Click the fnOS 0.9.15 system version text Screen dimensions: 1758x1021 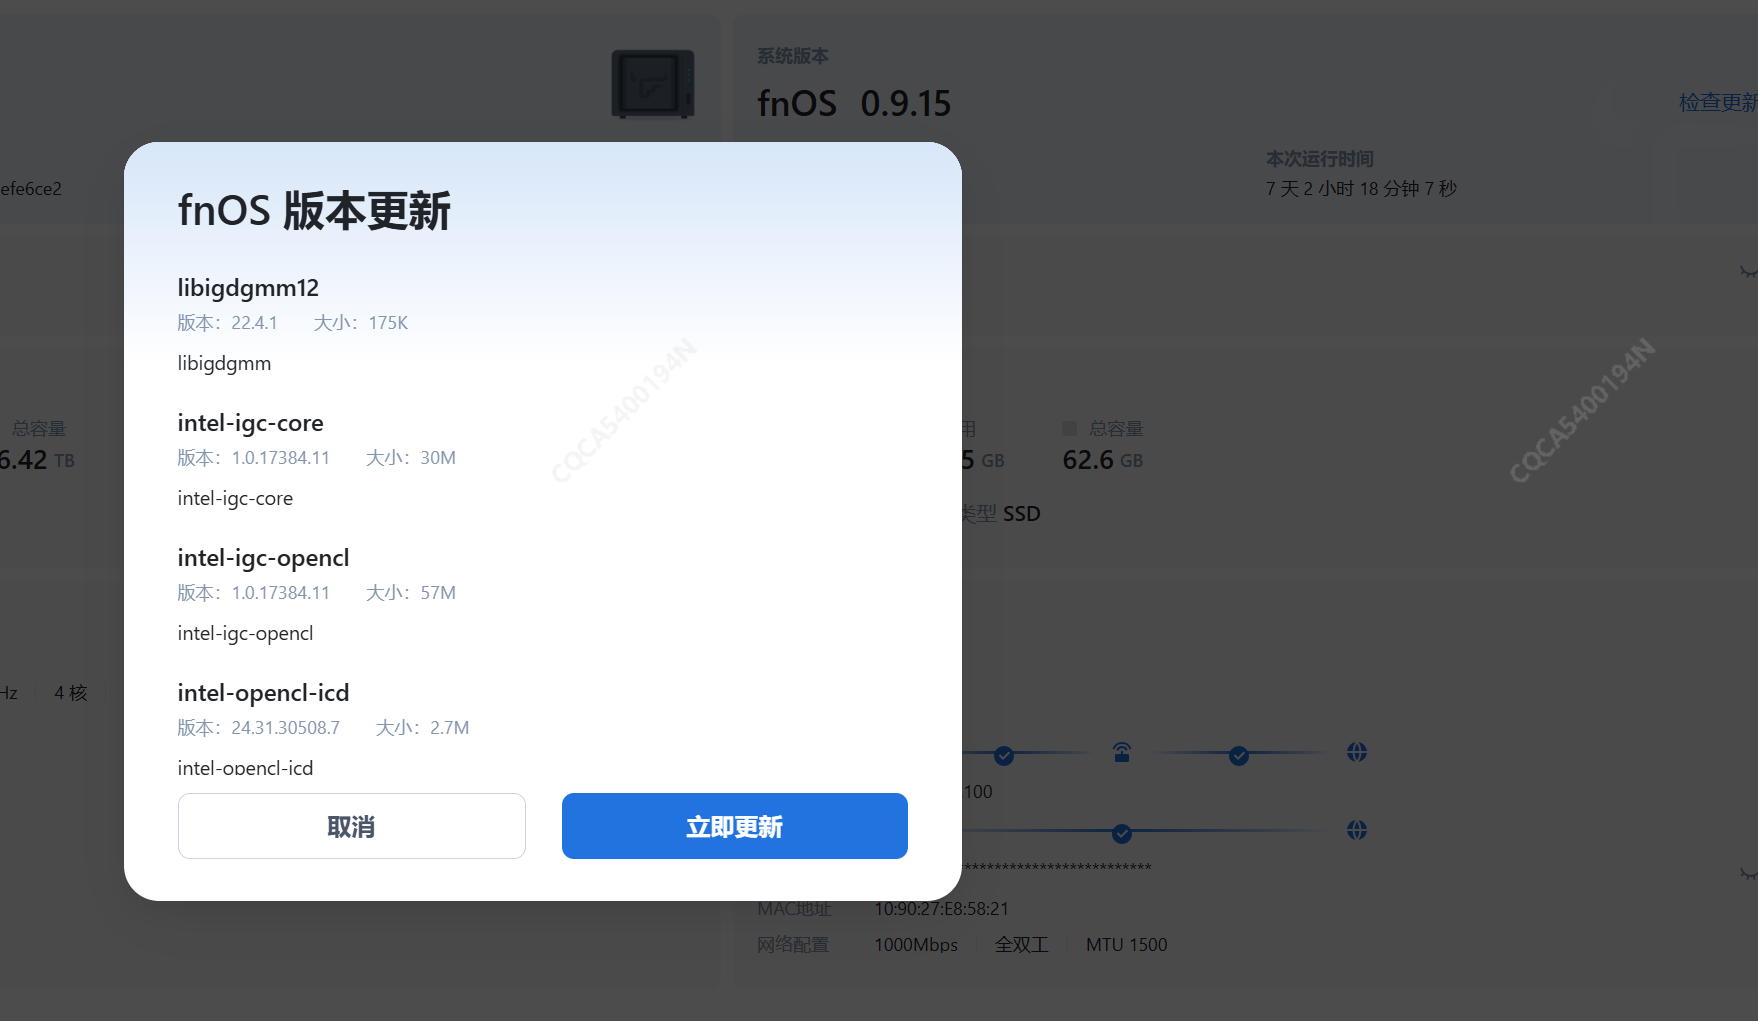coord(854,103)
